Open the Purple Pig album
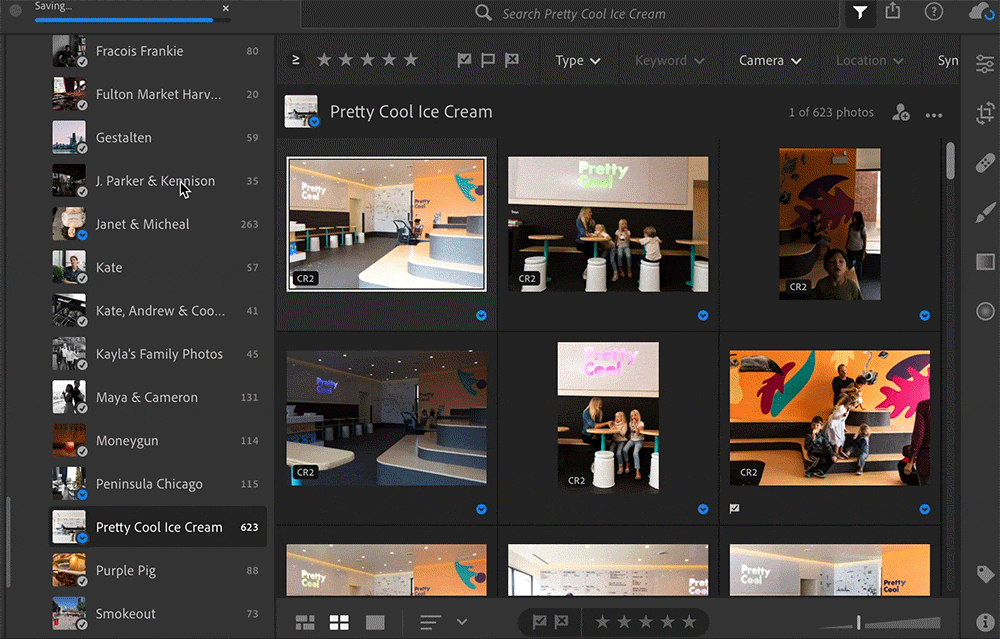 click(158, 571)
